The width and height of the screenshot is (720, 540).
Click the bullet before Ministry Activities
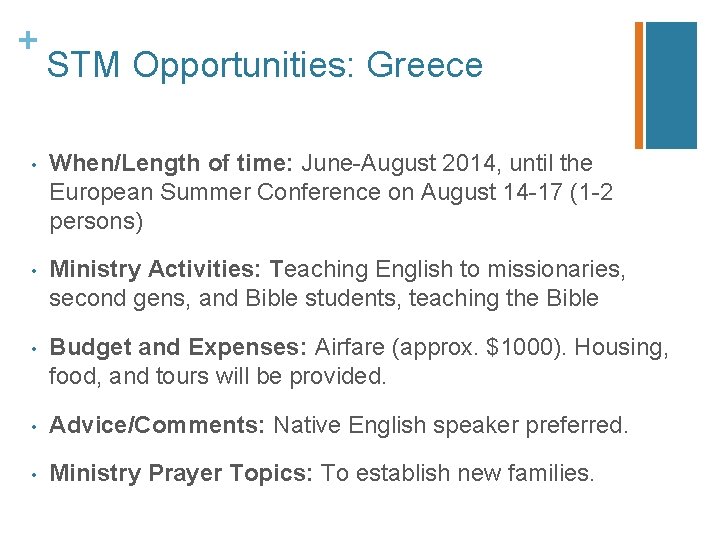pyautogui.click(x=34, y=271)
